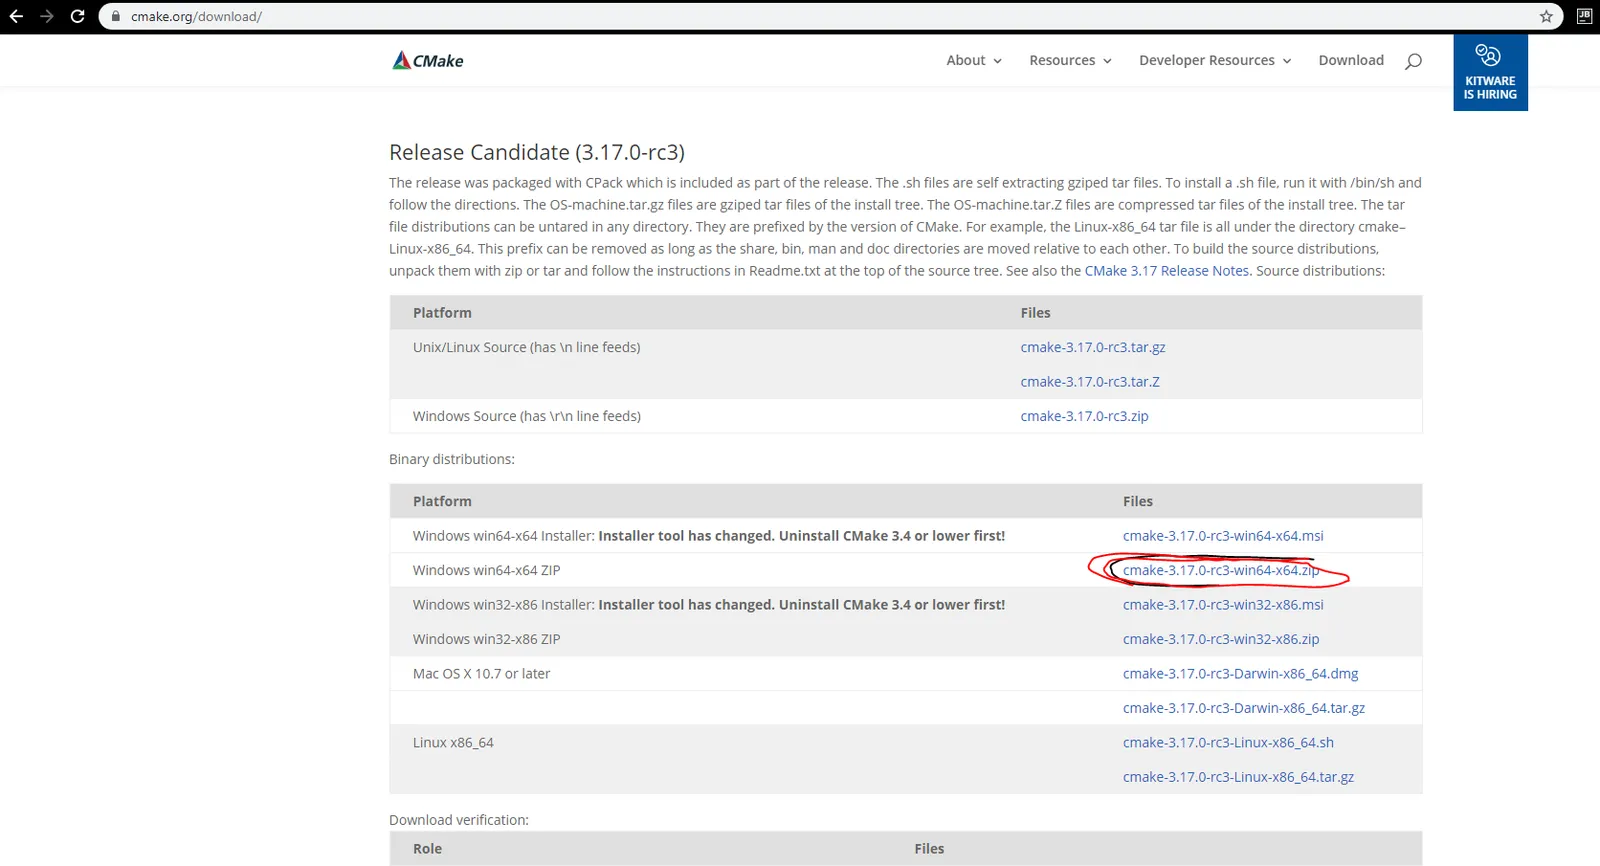This screenshot has width=1600, height=866.
Task: Bookmark this page with the star icon
Action: tap(1546, 16)
